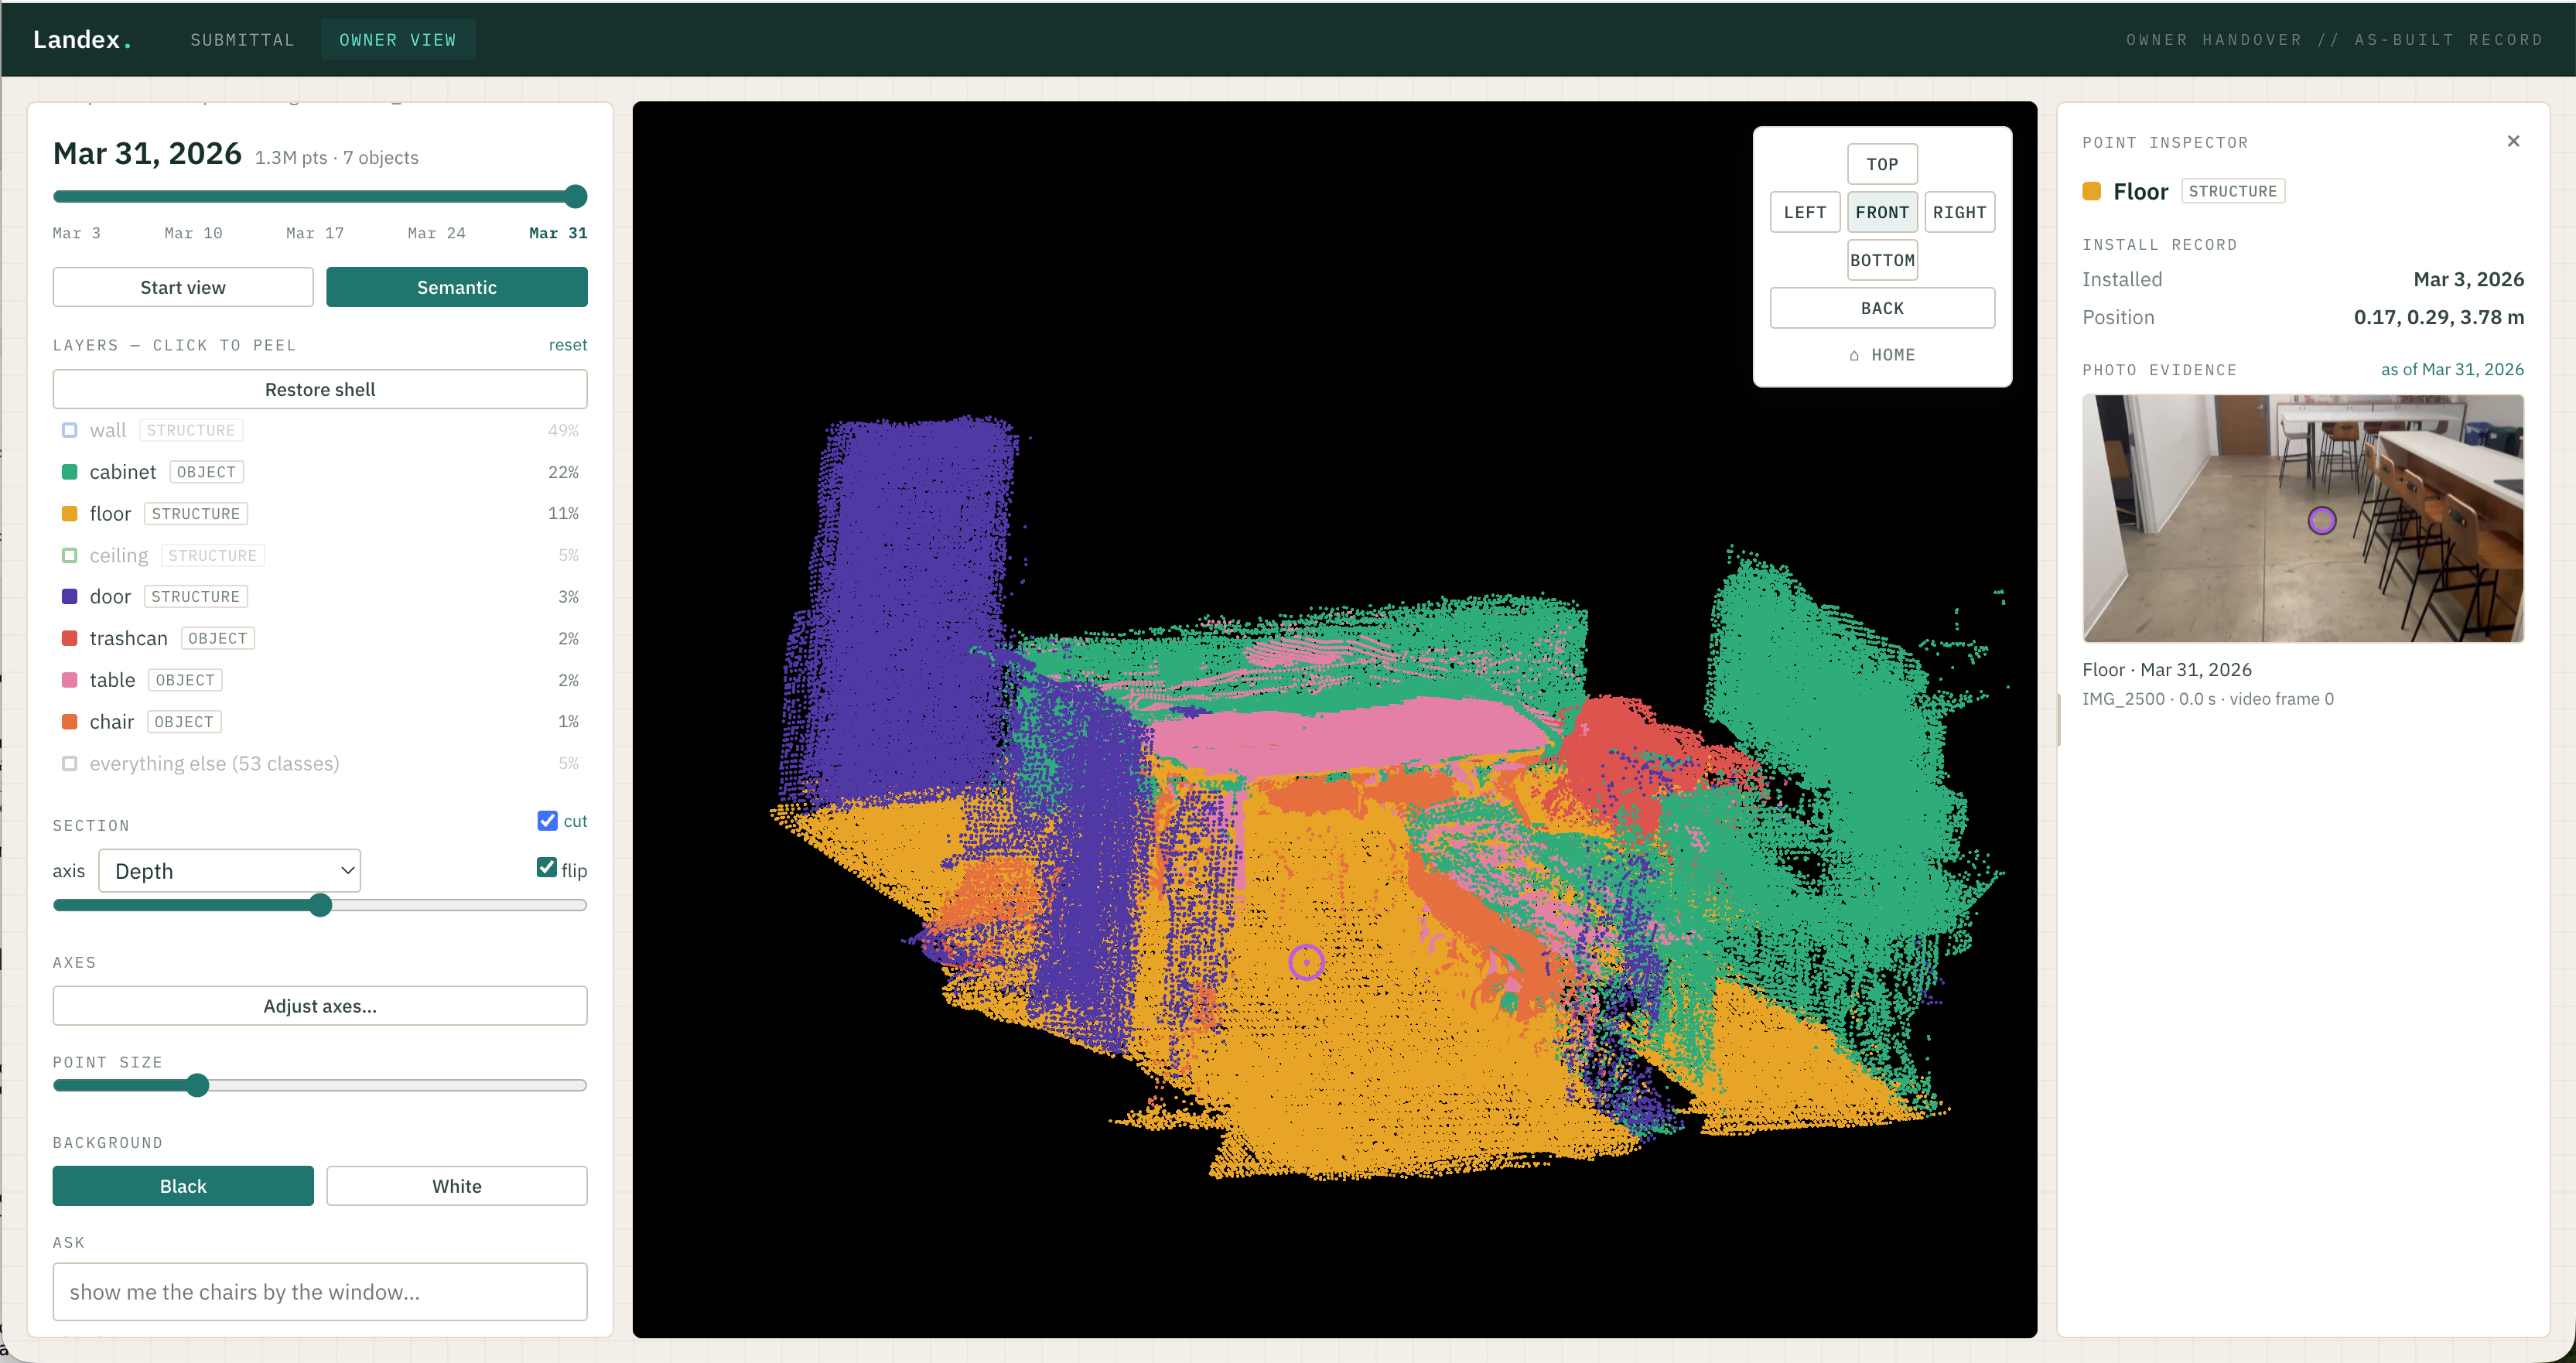
Task: Click the 'as of Mar 31, 2026' link
Action: pyautogui.click(x=2452, y=369)
